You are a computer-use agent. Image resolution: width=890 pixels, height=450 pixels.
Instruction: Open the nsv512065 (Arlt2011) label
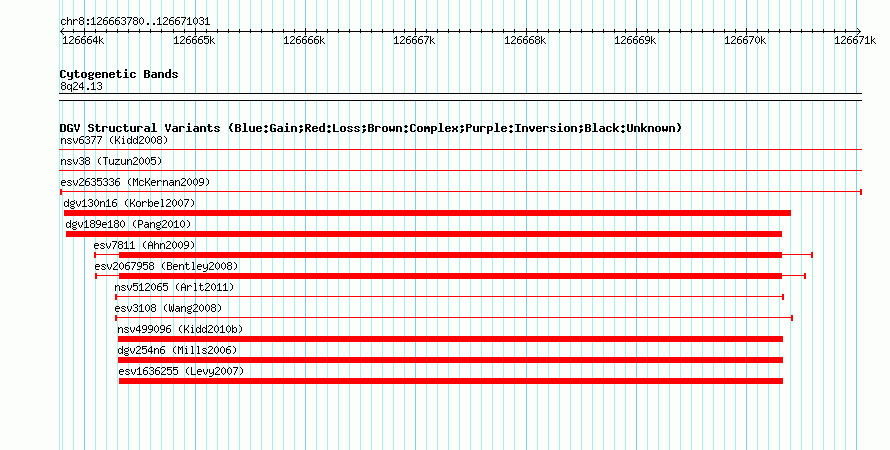pos(174,287)
